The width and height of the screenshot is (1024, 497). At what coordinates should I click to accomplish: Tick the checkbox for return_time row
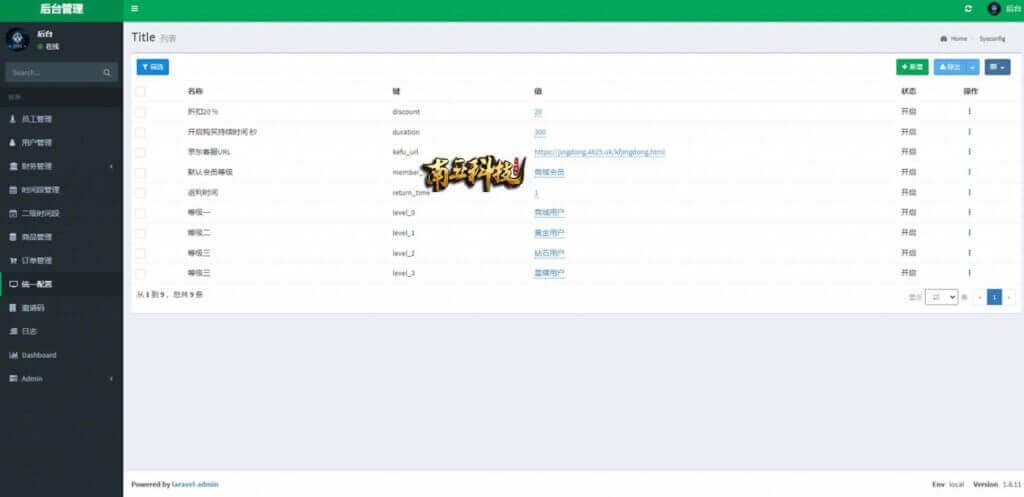click(x=141, y=193)
